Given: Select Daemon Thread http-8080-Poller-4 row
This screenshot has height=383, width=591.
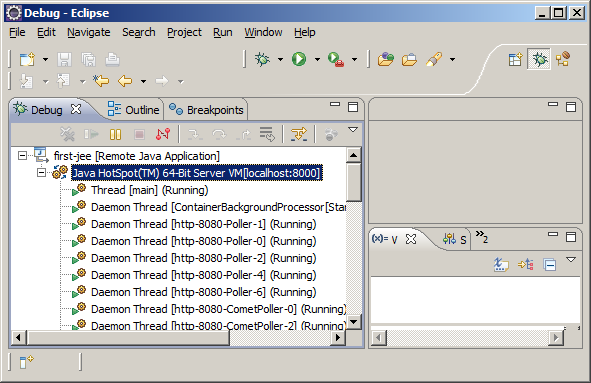Looking at the screenshot, I should pos(204,275).
